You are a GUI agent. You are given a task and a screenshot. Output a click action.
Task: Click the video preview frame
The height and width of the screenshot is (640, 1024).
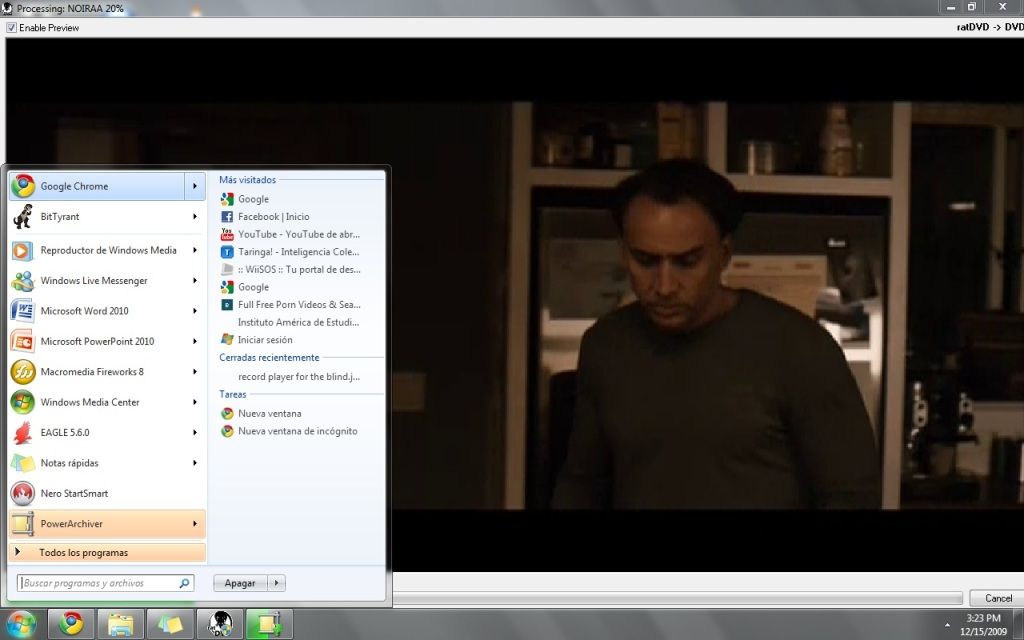coord(515,305)
